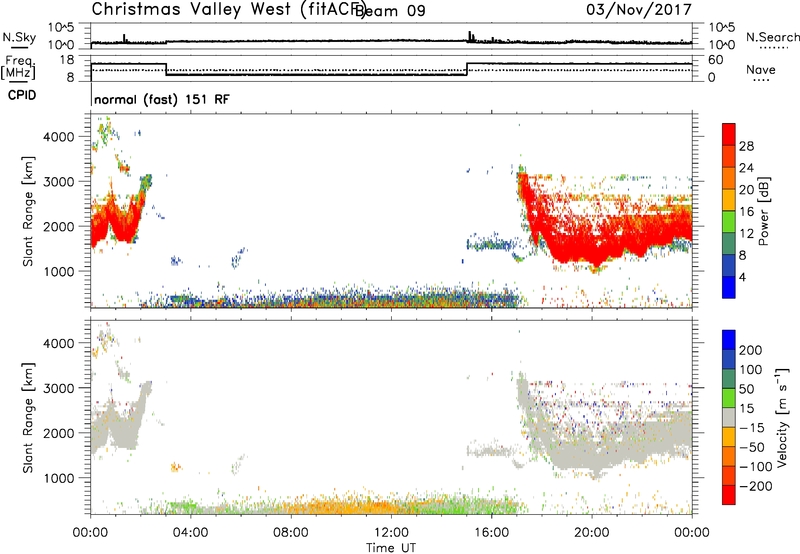Click the '-200' velocity colorbar value
800x554 pixels.
(x=756, y=486)
